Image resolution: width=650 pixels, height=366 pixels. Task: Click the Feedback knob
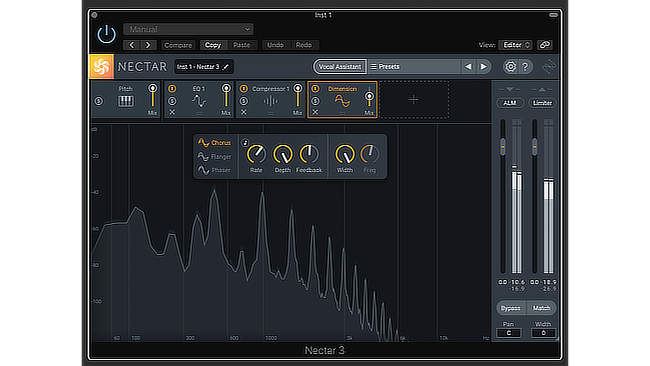click(x=309, y=154)
